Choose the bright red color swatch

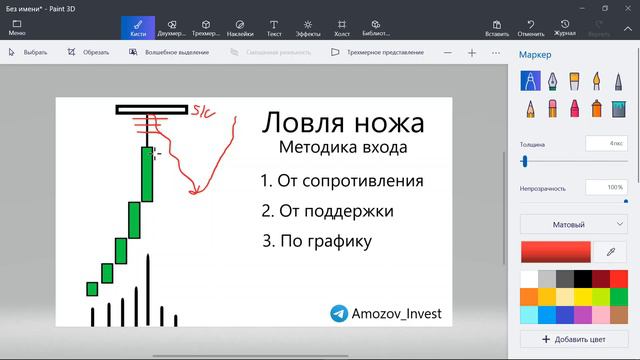point(619,279)
